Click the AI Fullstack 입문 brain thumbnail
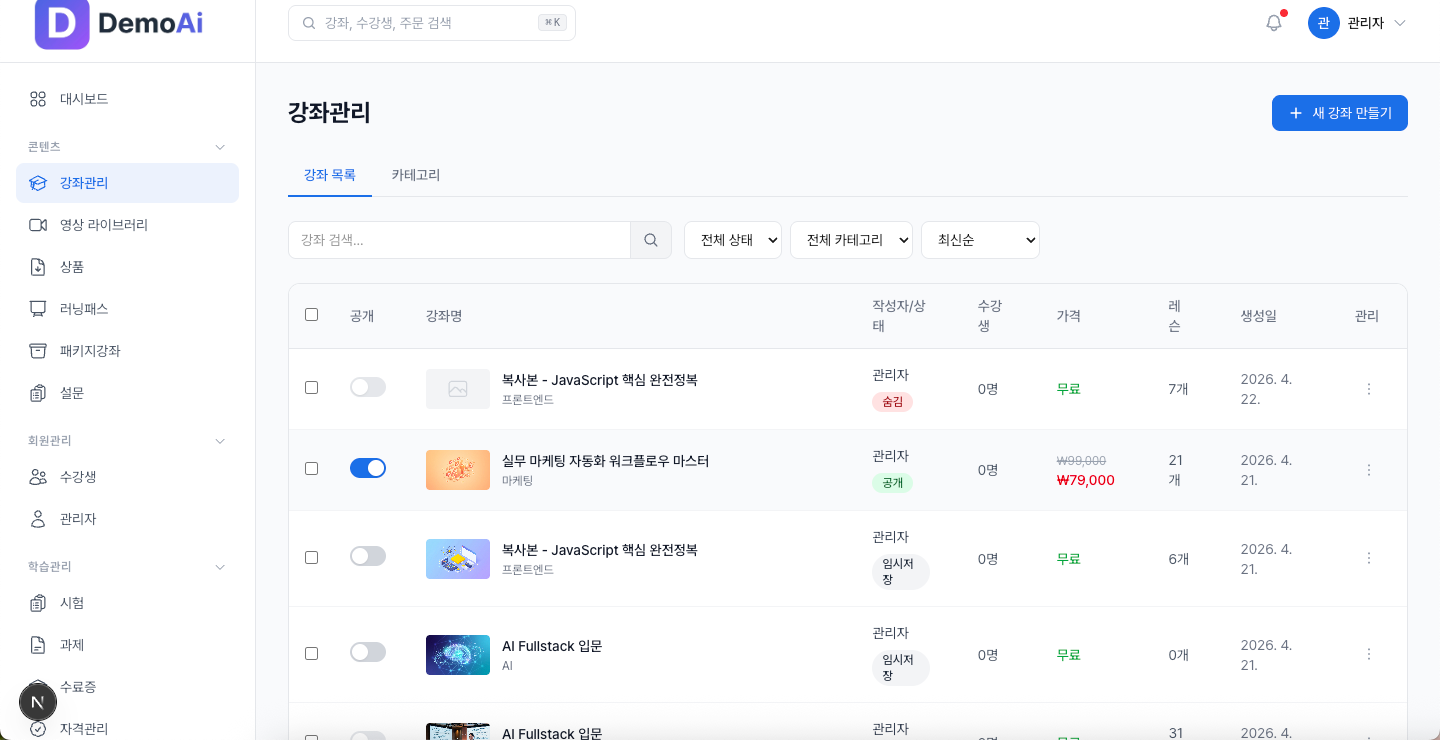The image size is (1440, 740). click(458, 655)
